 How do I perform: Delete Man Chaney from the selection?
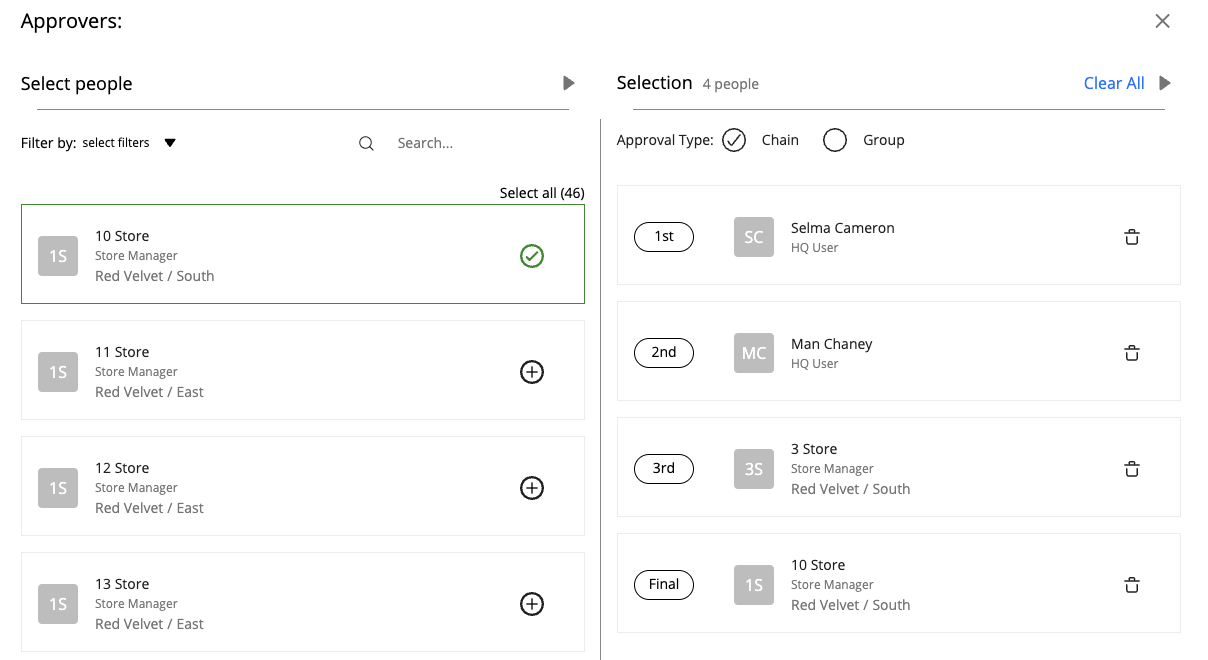[1132, 353]
